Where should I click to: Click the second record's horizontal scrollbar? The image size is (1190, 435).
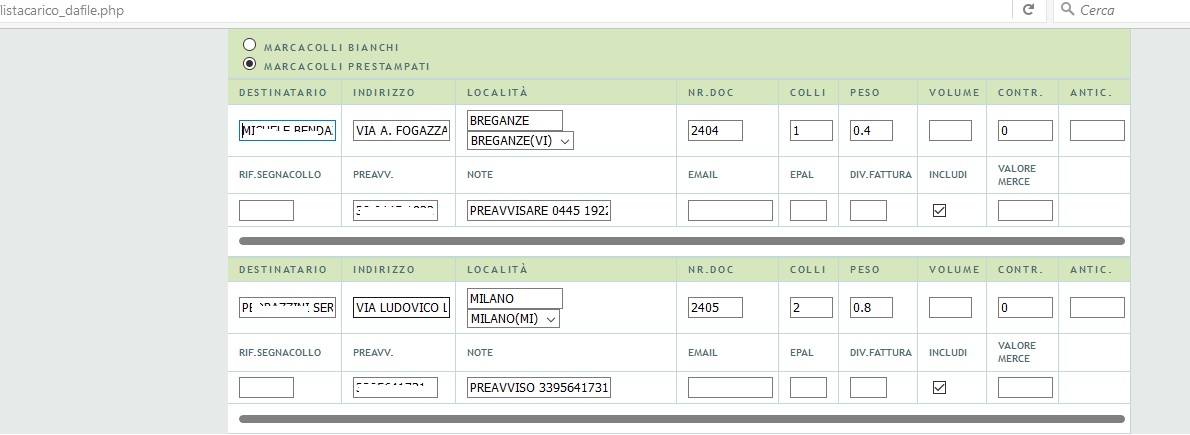click(x=682, y=418)
